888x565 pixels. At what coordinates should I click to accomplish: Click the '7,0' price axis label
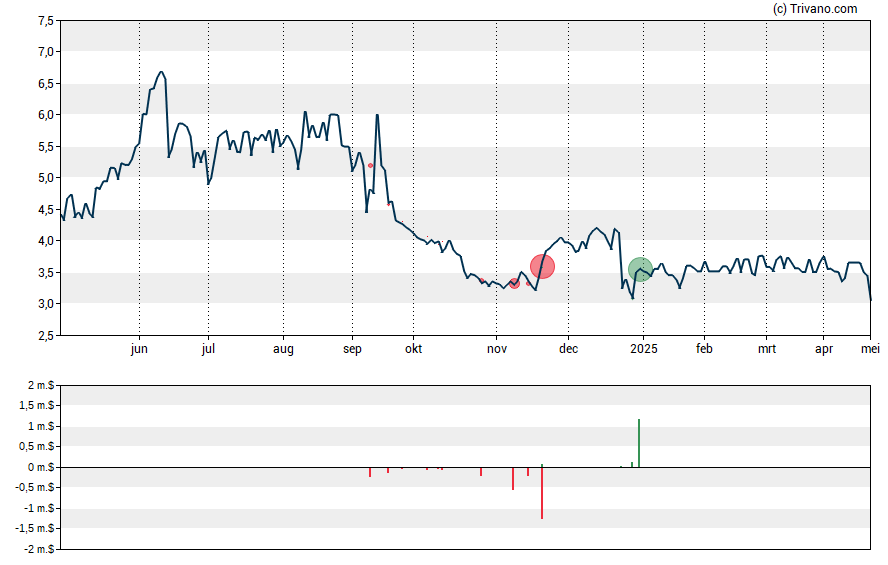coord(46,52)
